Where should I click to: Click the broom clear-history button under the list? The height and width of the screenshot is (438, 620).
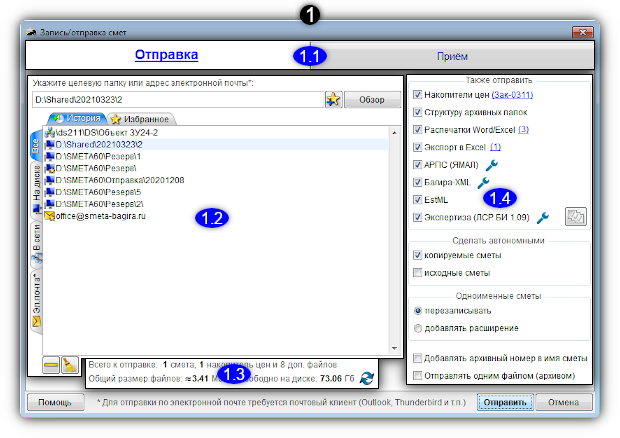point(70,365)
